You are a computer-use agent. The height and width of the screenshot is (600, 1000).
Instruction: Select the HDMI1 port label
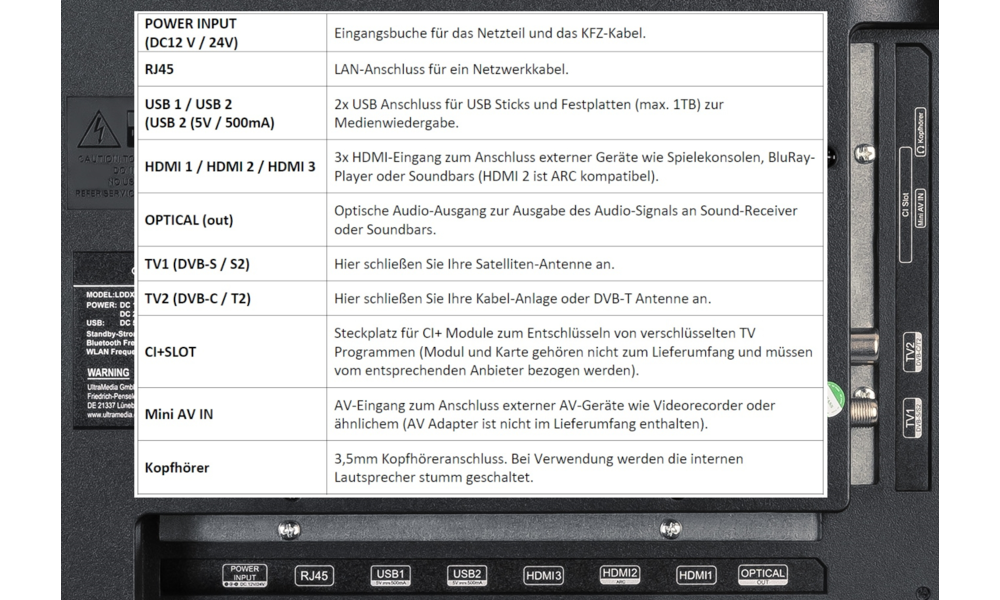coord(696,576)
